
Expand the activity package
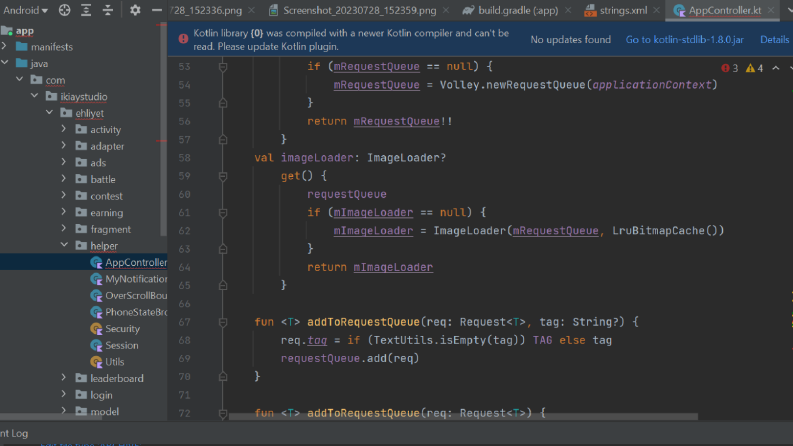64,129
